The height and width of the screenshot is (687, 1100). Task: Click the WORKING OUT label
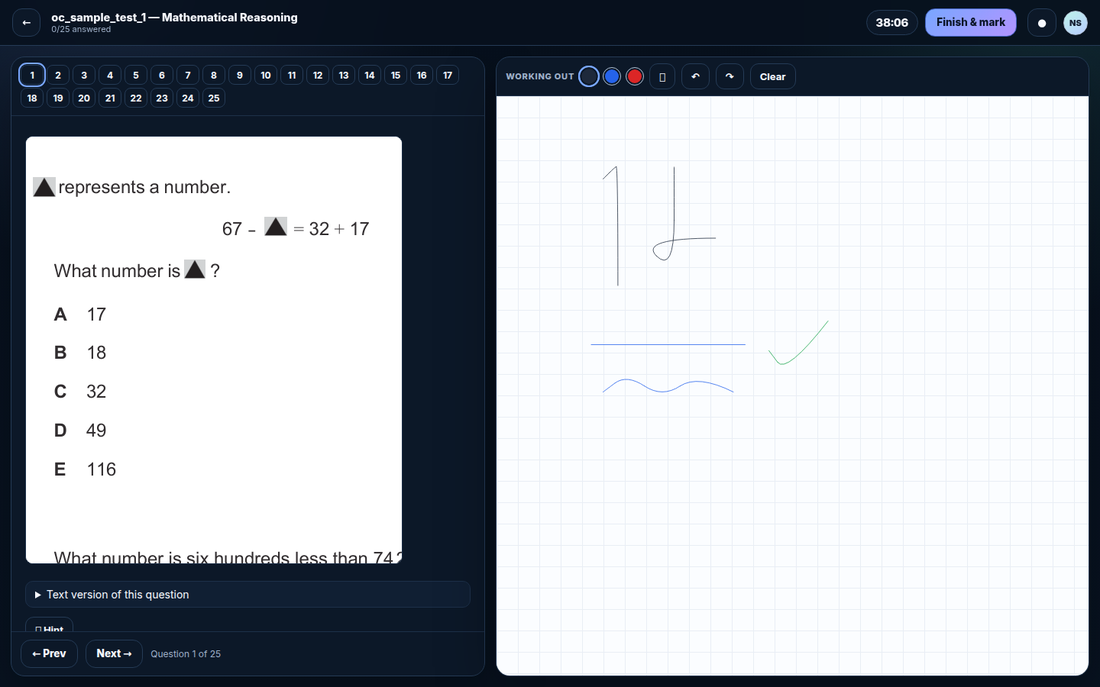pos(539,76)
